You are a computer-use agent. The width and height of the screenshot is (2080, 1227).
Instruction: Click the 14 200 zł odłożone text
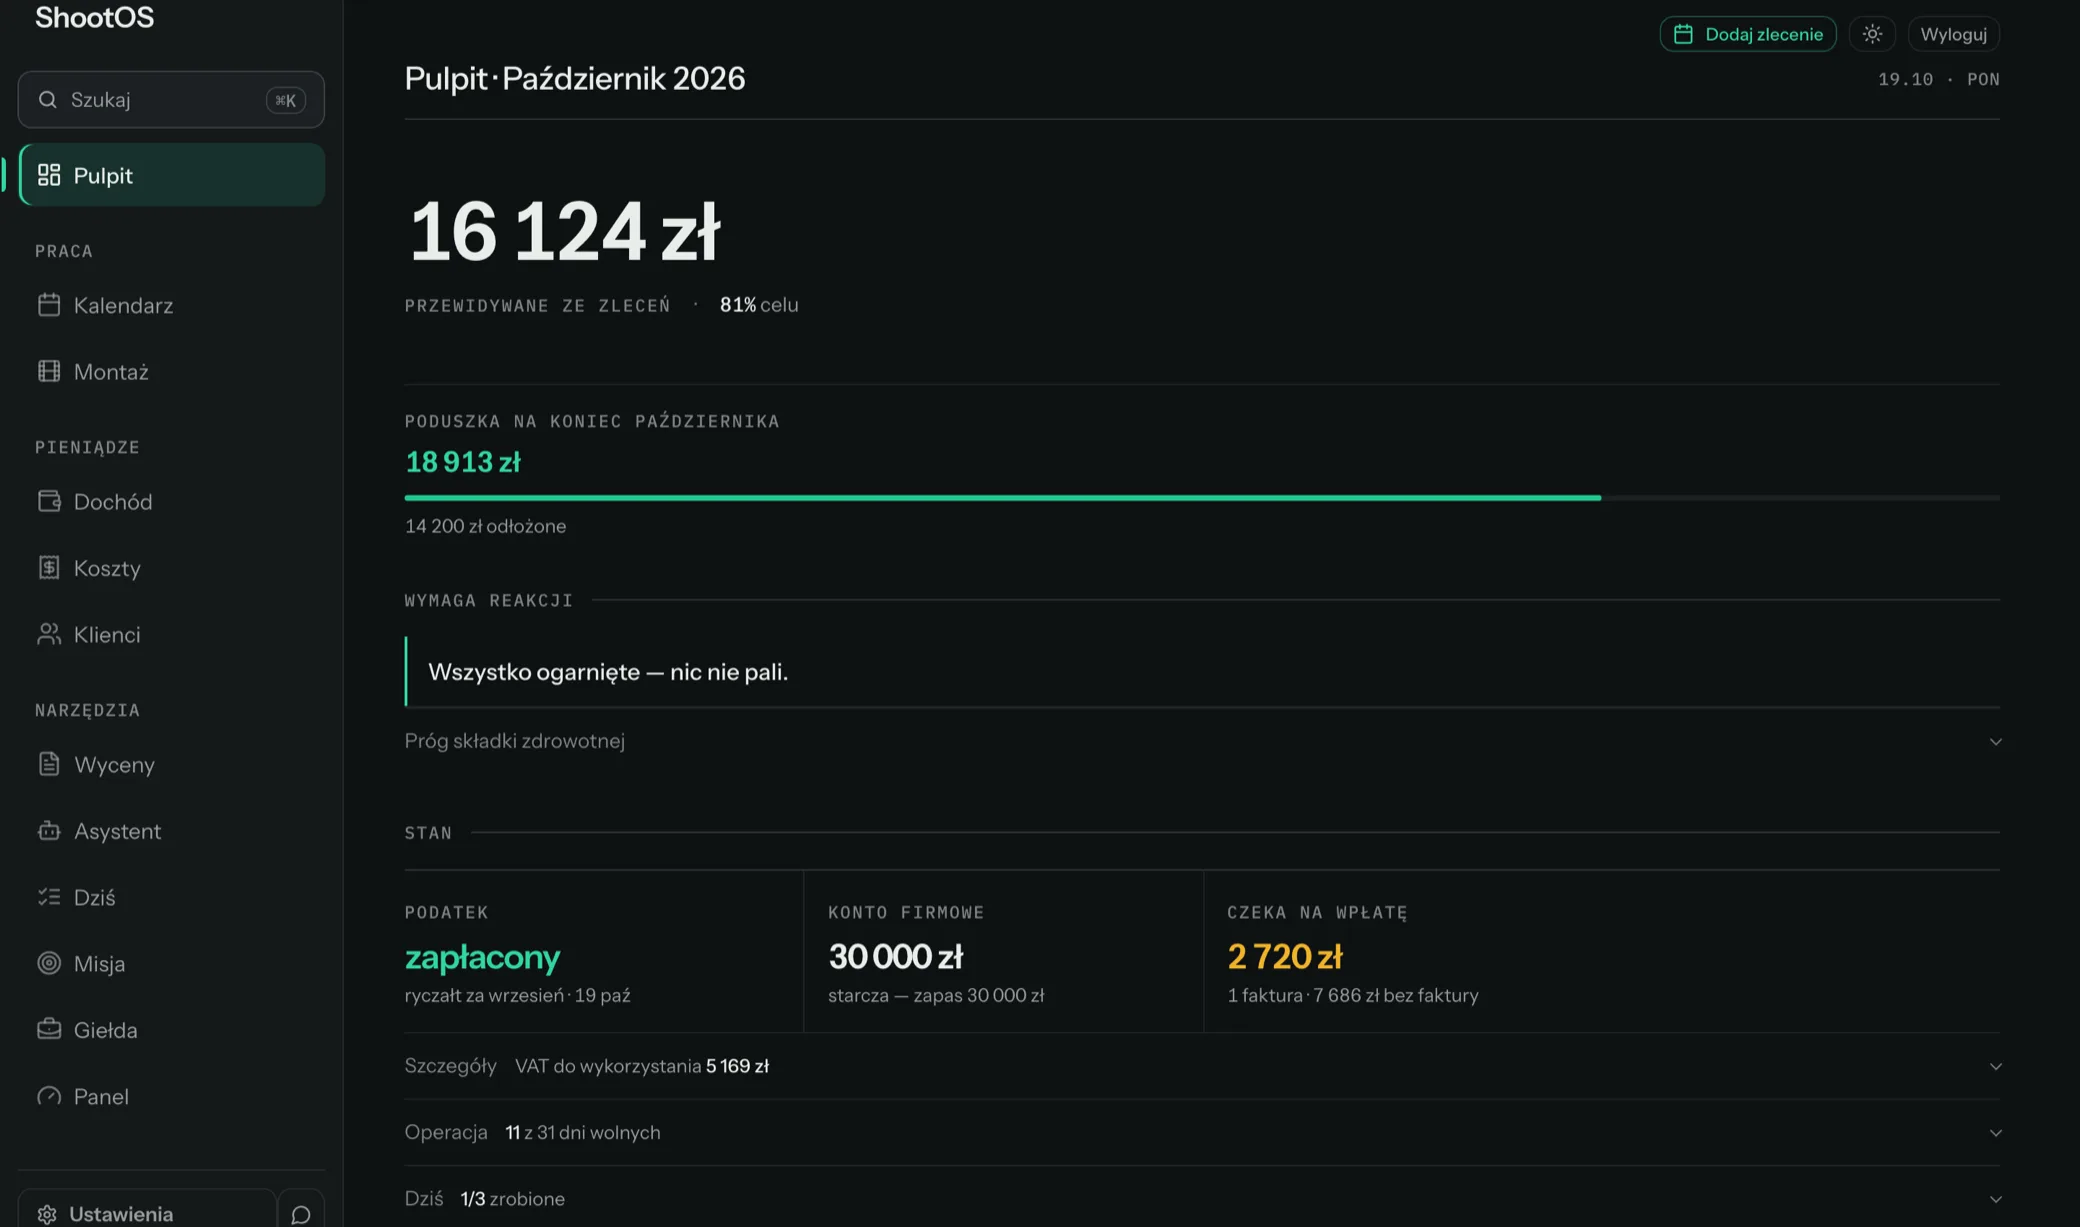coord(485,526)
